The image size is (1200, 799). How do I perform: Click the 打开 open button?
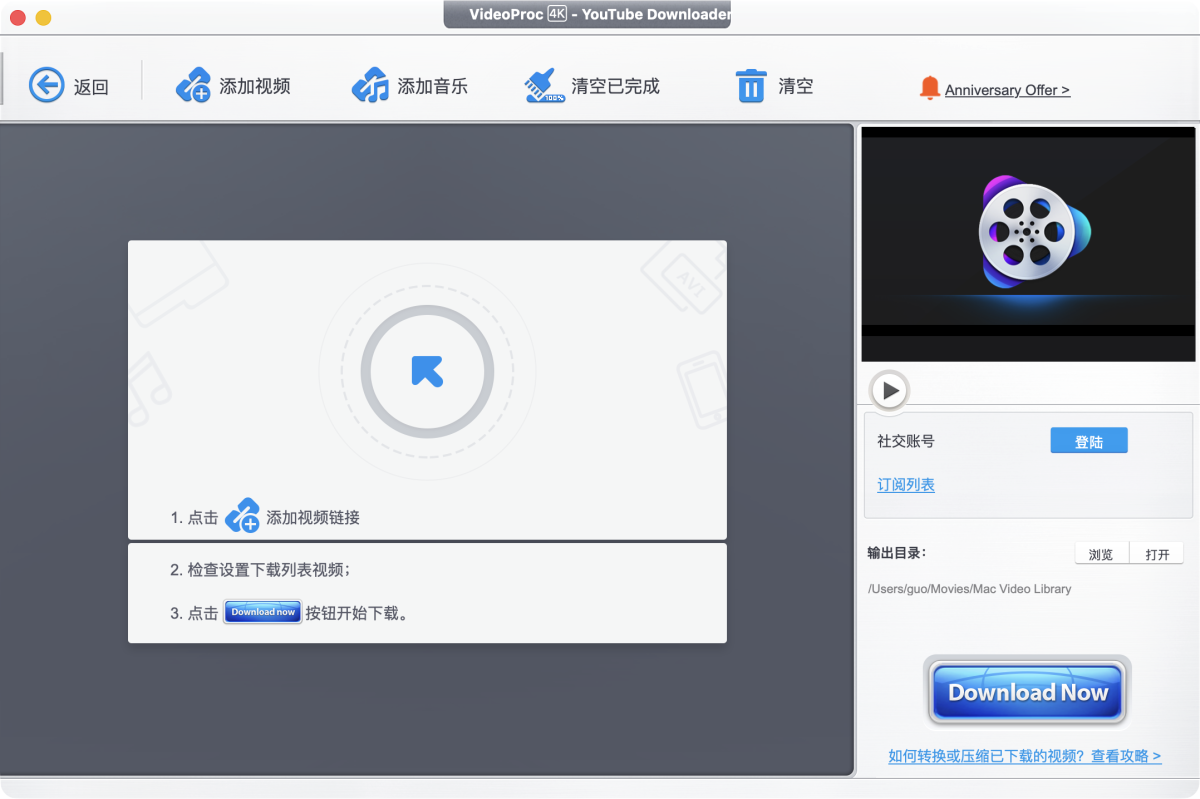(1156, 553)
